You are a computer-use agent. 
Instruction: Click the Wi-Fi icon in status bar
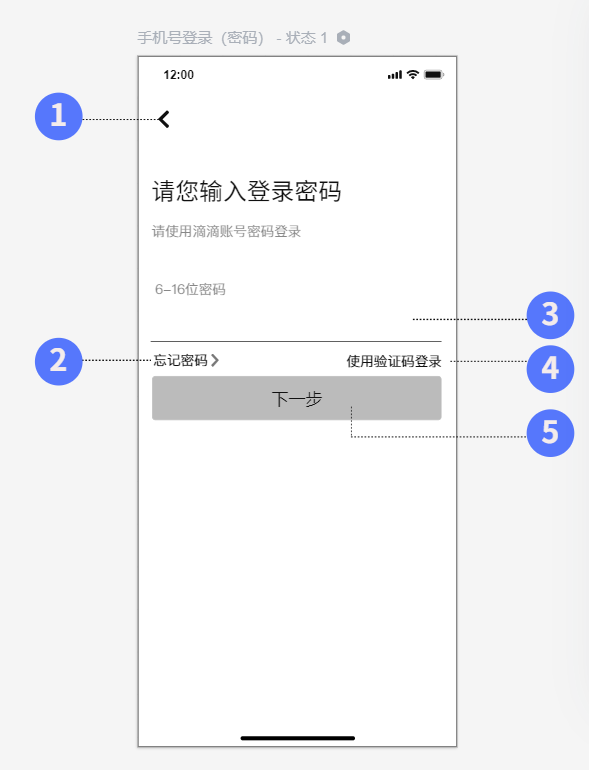[x=413, y=75]
